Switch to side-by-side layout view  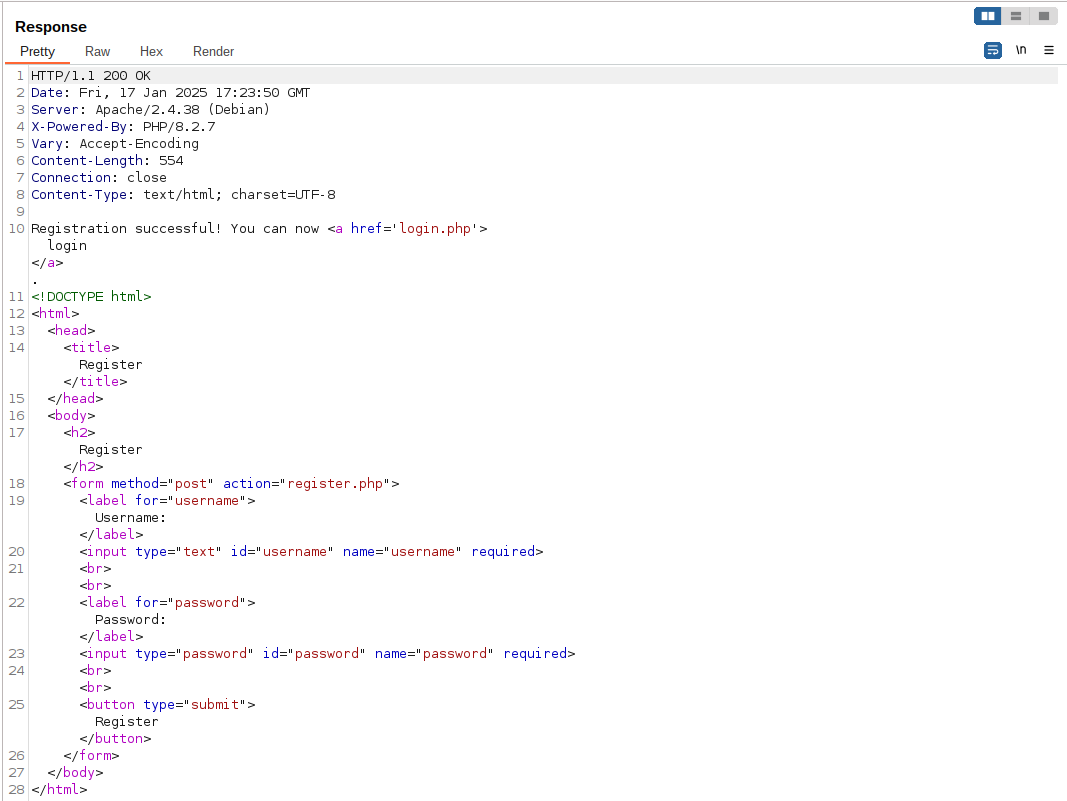988,16
